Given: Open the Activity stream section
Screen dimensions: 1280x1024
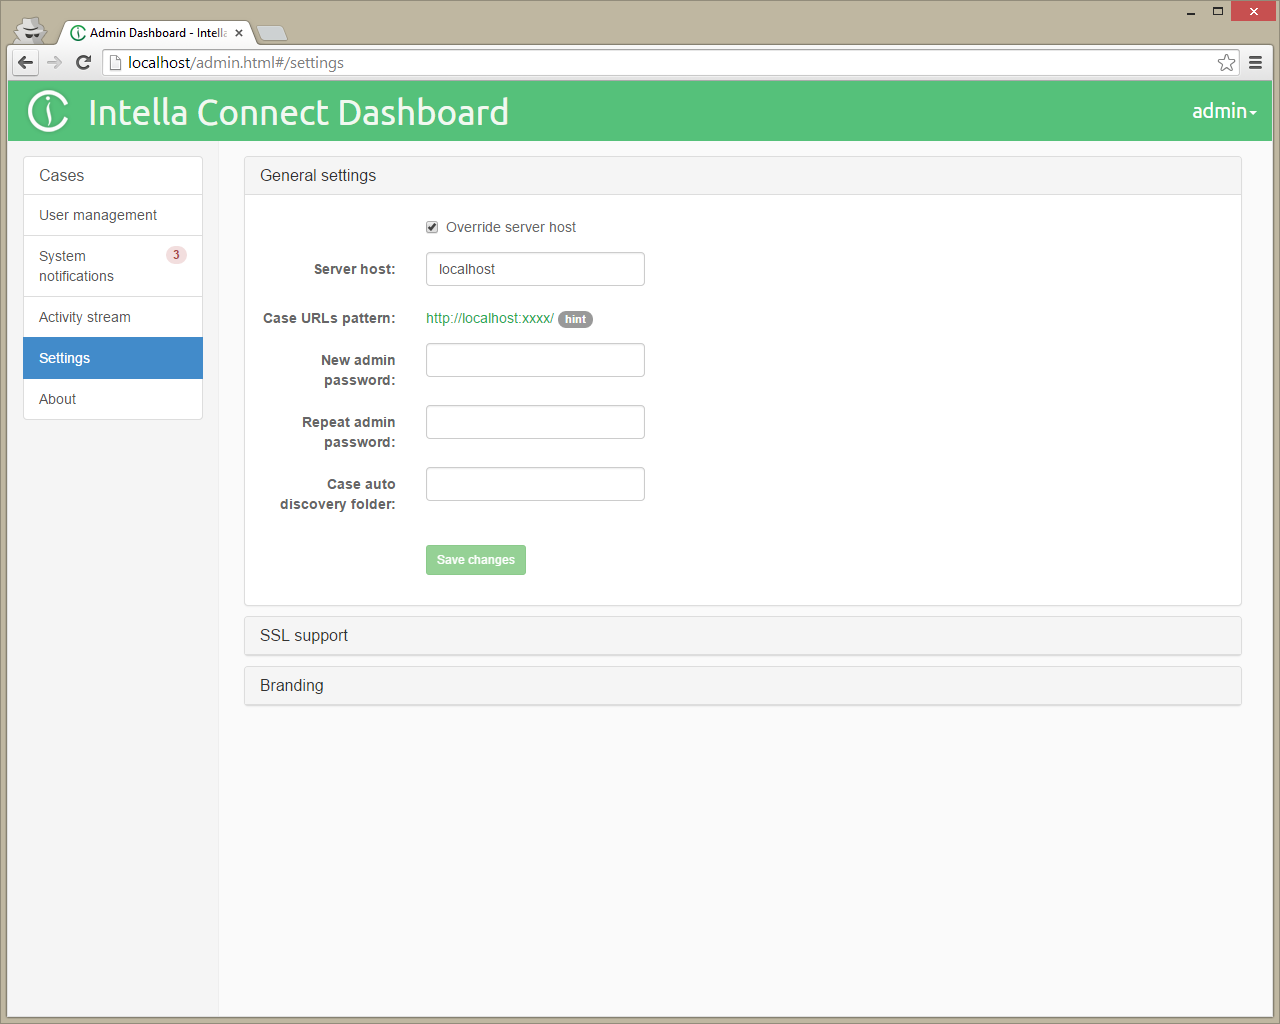Looking at the screenshot, I should click(x=84, y=317).
